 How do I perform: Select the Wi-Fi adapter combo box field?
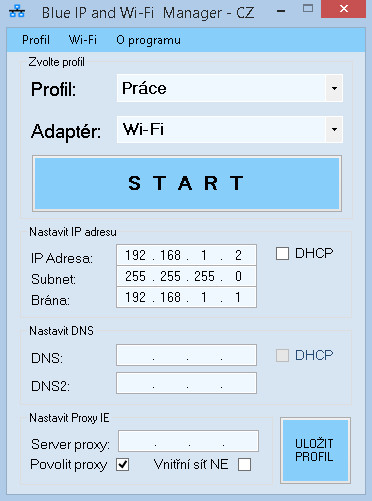(x=230, y=129)
